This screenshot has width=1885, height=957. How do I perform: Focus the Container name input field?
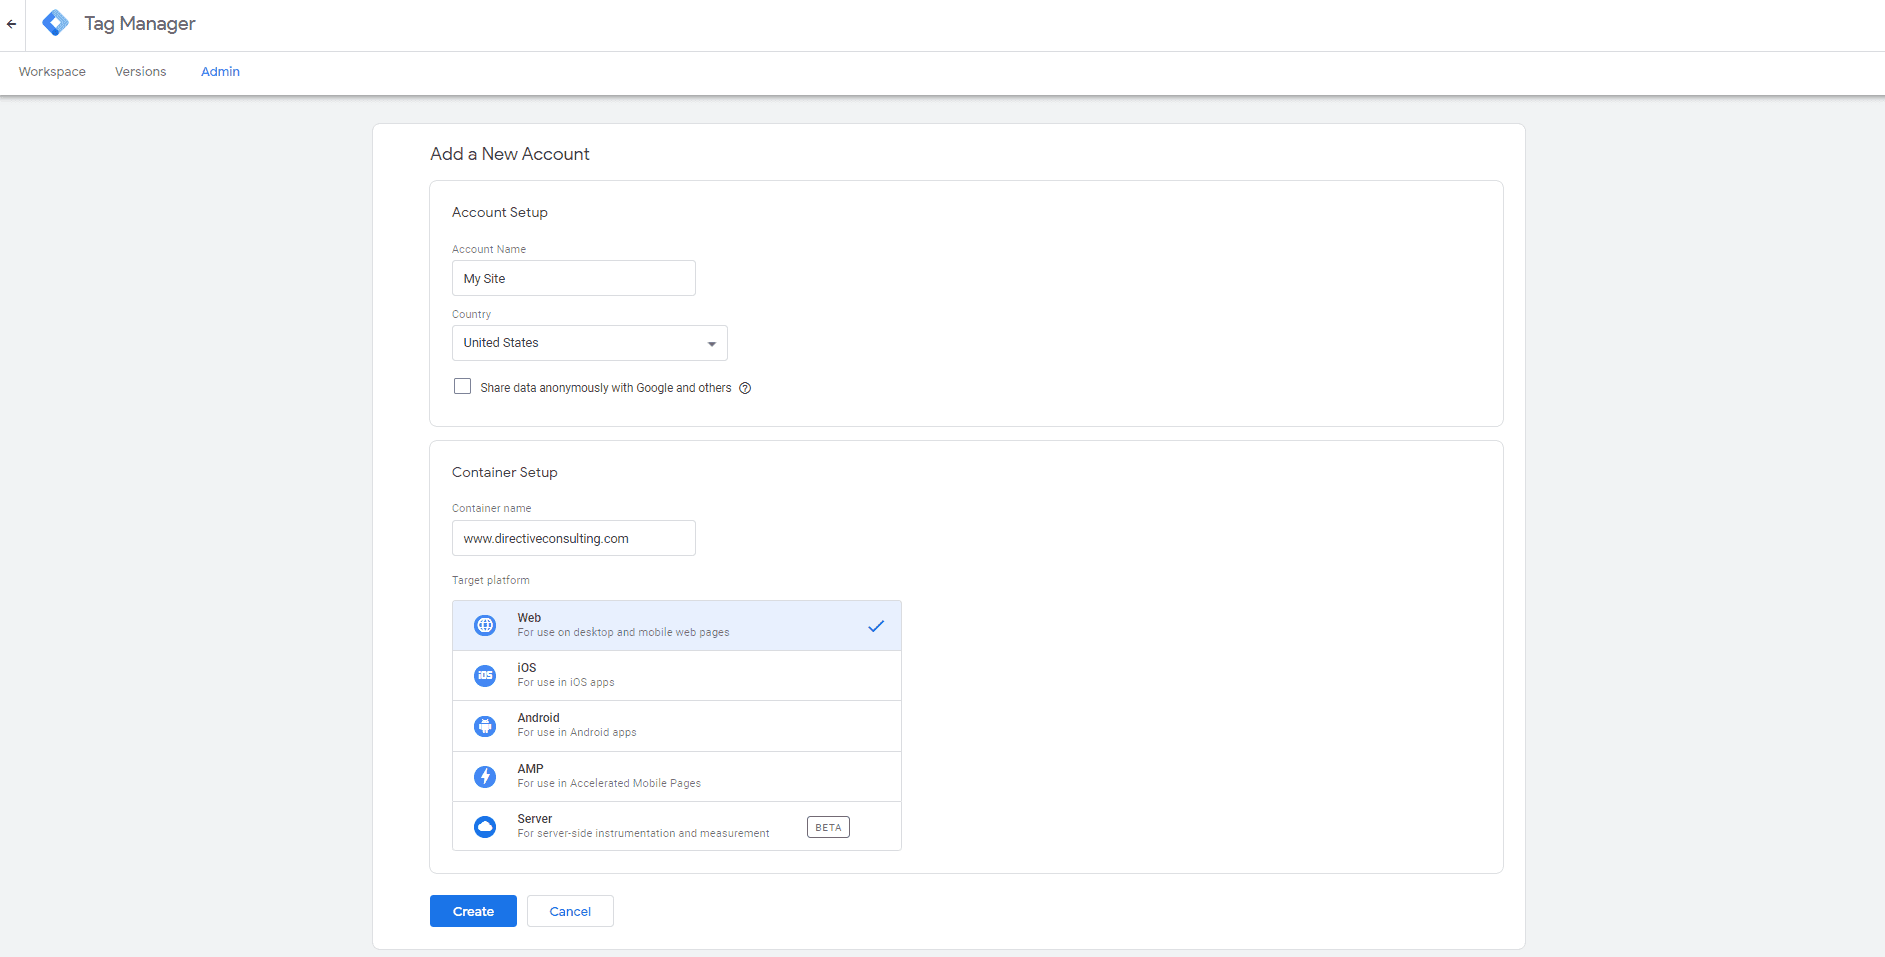pos(574,538)
